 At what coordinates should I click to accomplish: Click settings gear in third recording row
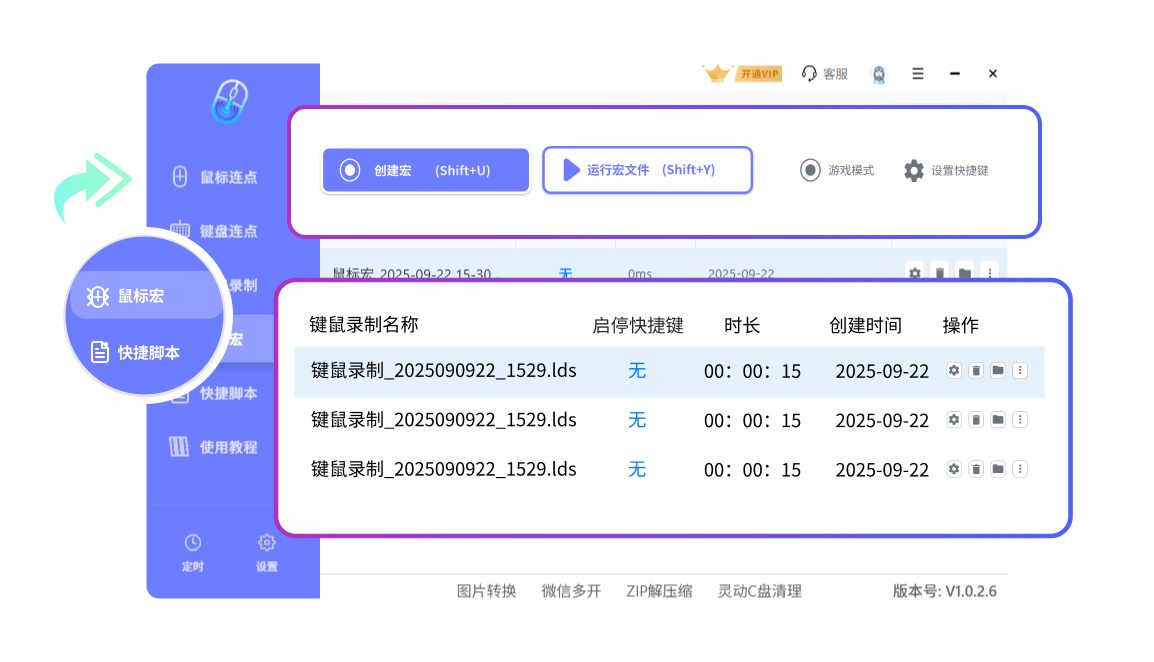coord(954,469)
